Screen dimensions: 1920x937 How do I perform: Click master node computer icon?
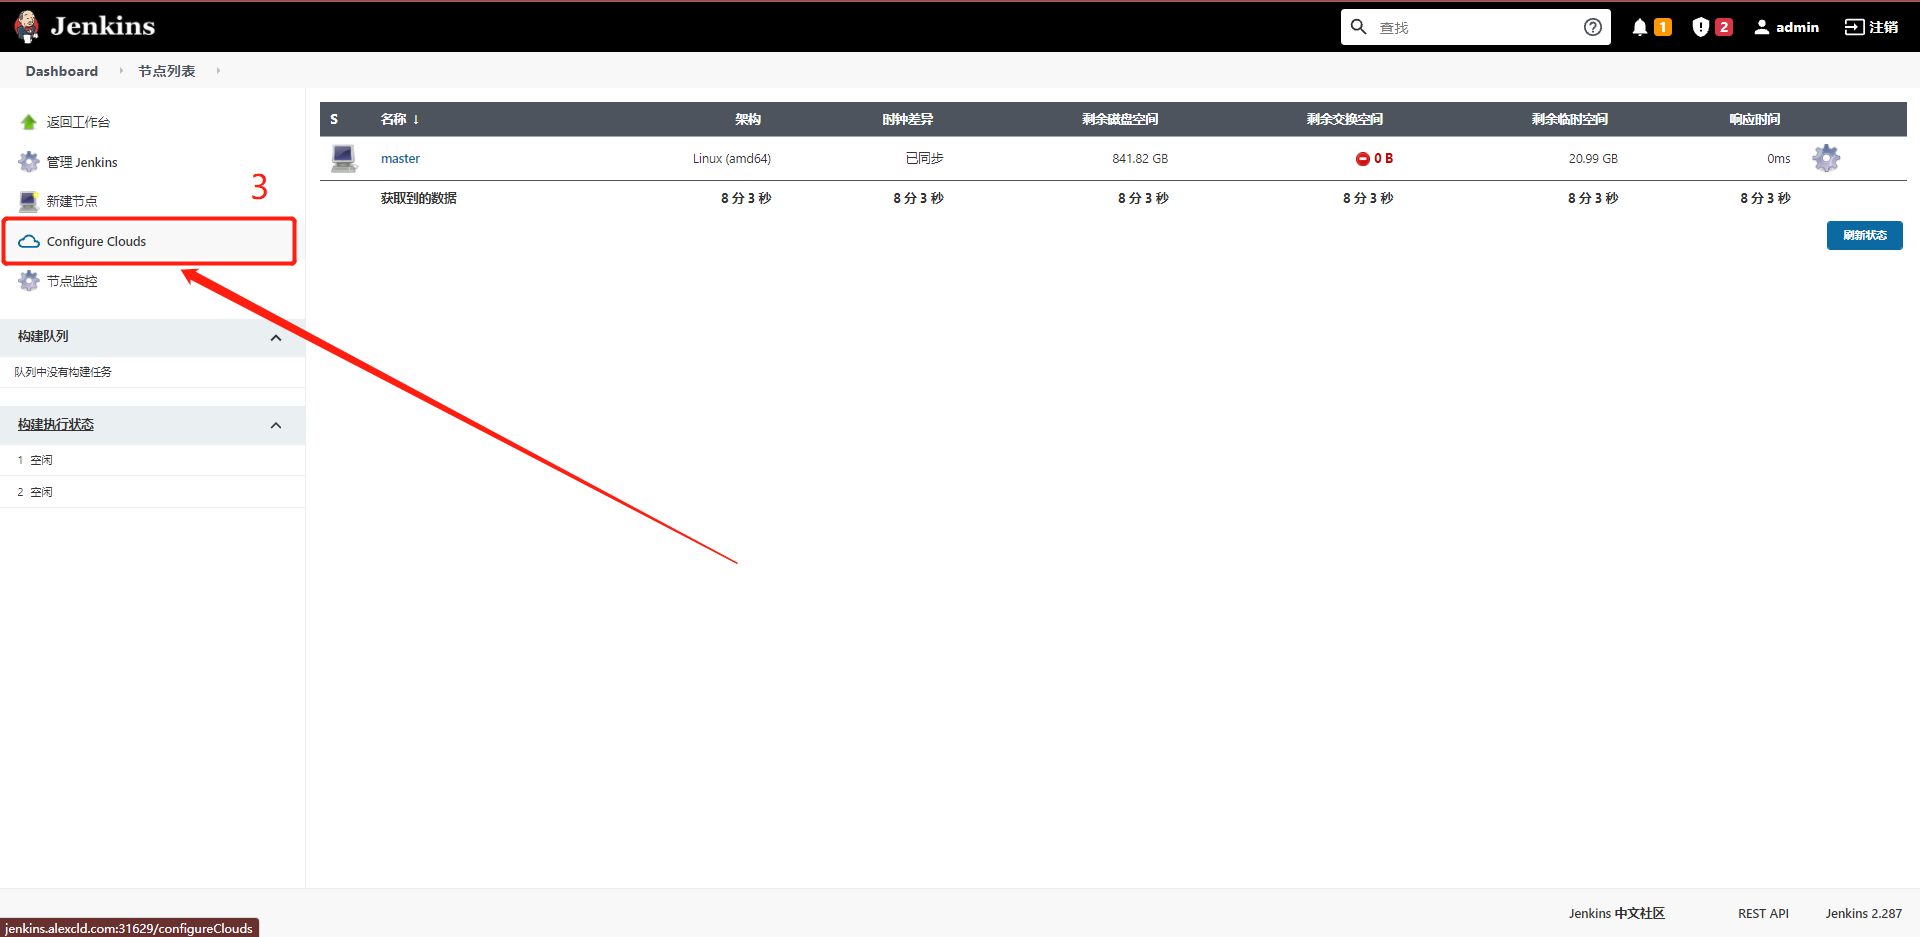pos(344,158)
